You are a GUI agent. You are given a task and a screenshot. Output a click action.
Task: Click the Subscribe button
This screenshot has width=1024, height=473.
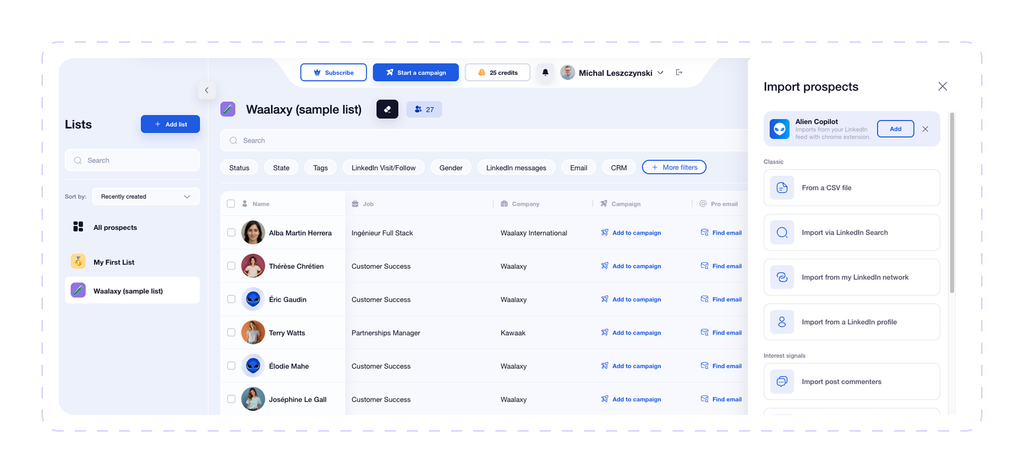coord(334,73)
